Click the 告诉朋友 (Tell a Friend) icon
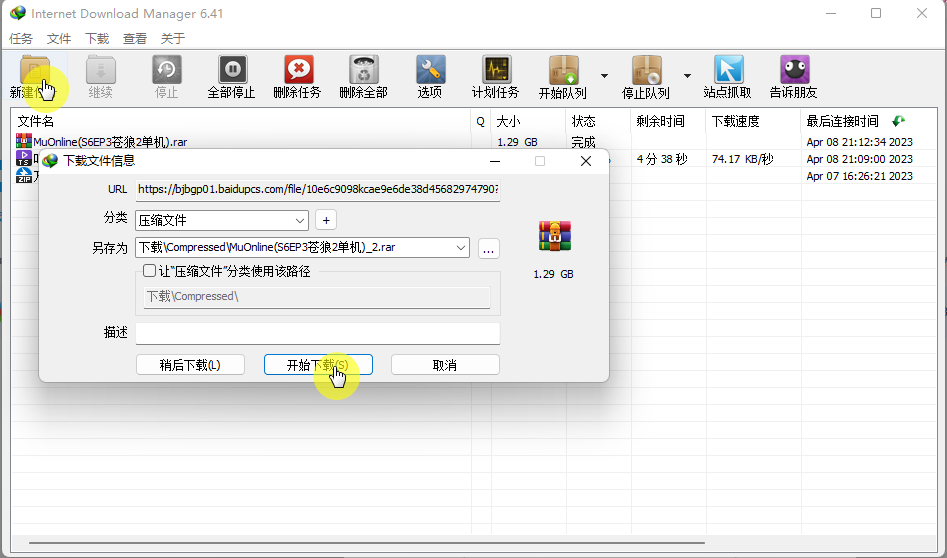This screenshot has height=558, width=947. pos(794,70)
